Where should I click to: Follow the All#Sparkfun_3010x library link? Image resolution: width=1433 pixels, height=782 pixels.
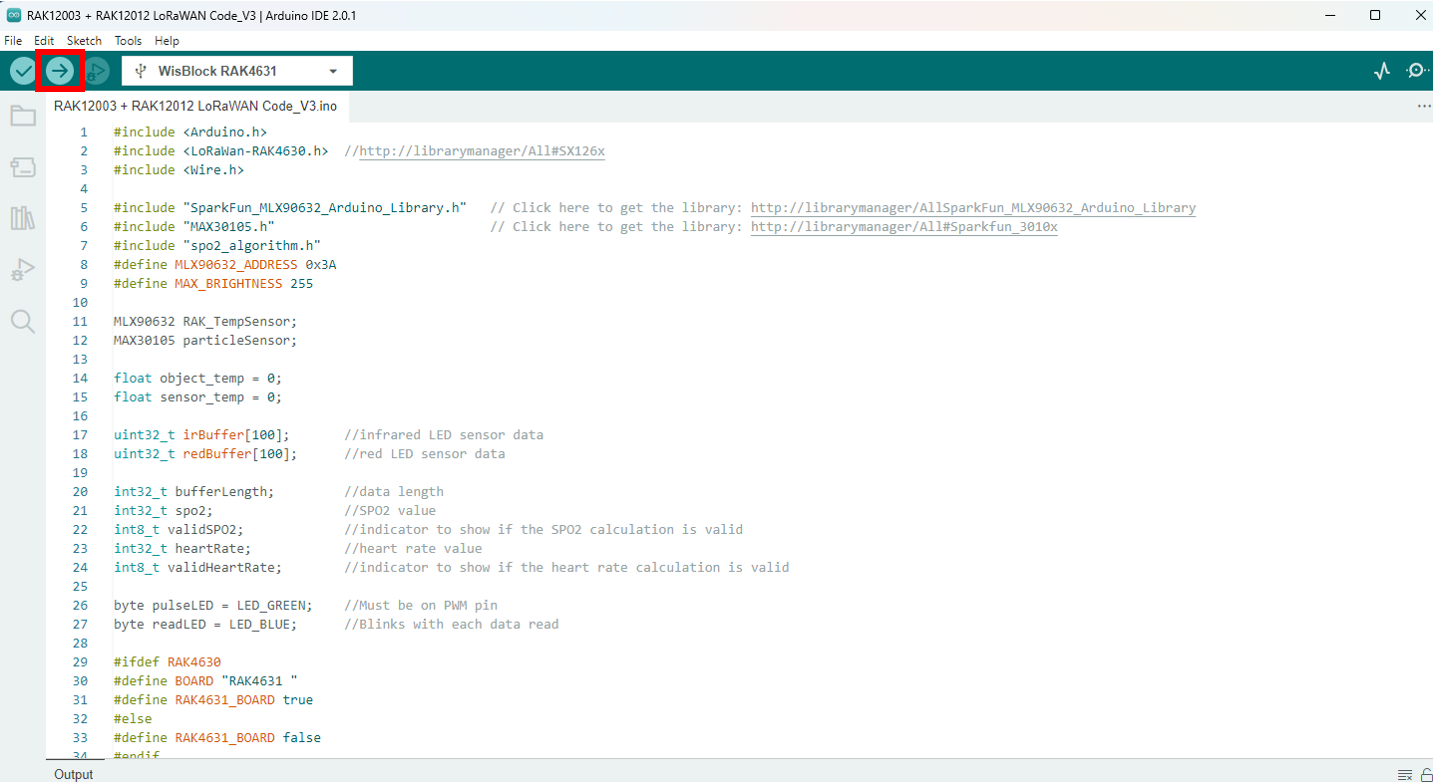click(x=904, y=227)
